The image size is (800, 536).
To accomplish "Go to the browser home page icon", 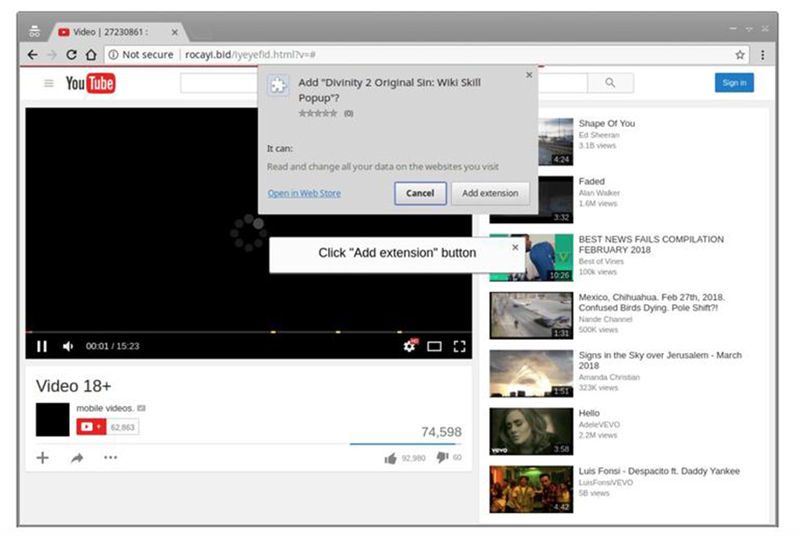I will point(91,55).
